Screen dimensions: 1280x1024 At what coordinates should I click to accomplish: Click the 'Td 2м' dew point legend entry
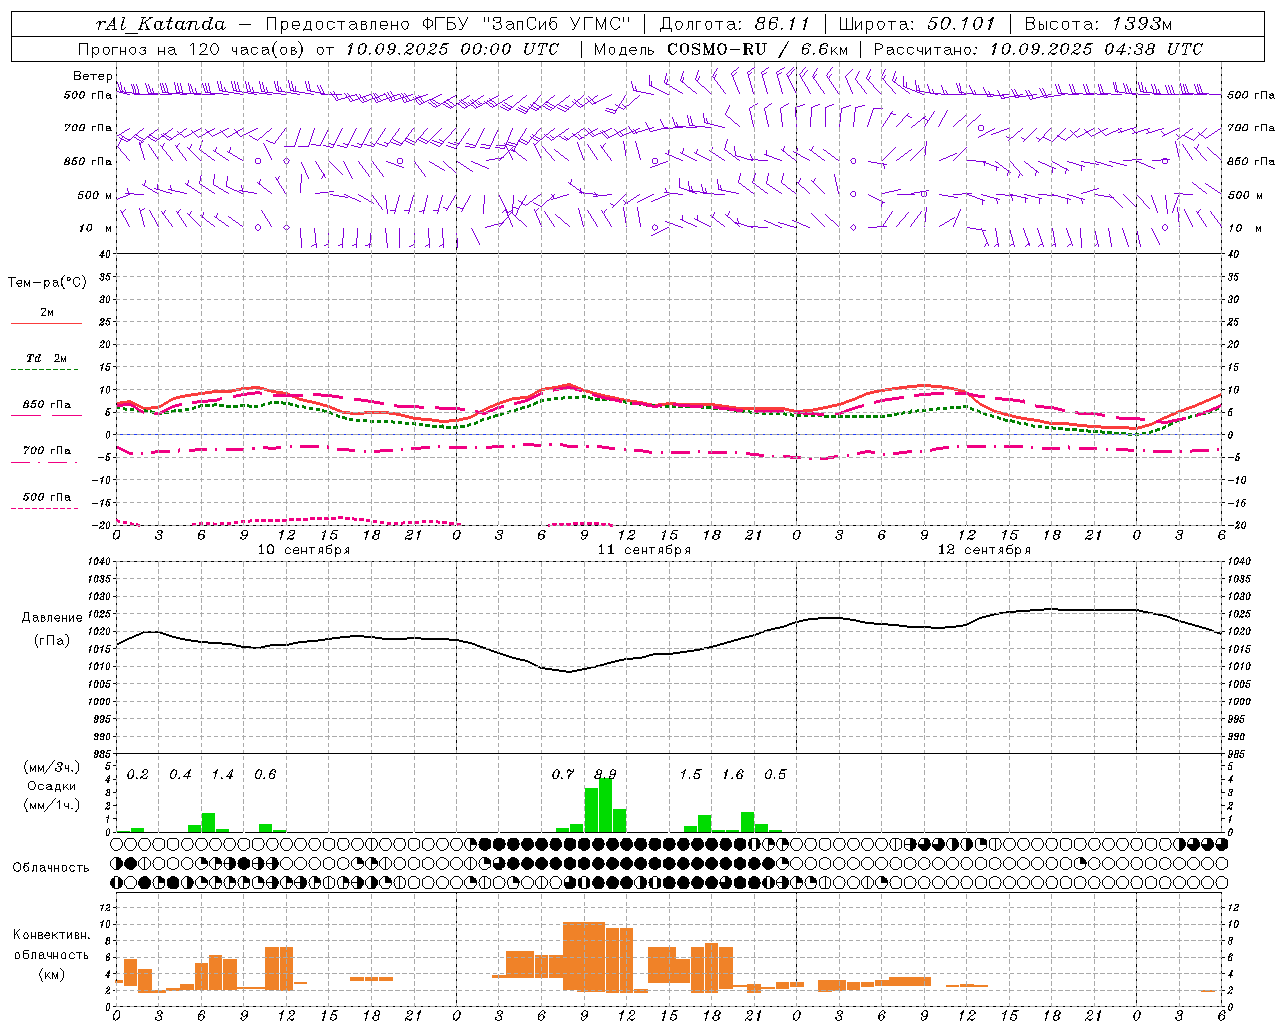(x=46, y=363)
